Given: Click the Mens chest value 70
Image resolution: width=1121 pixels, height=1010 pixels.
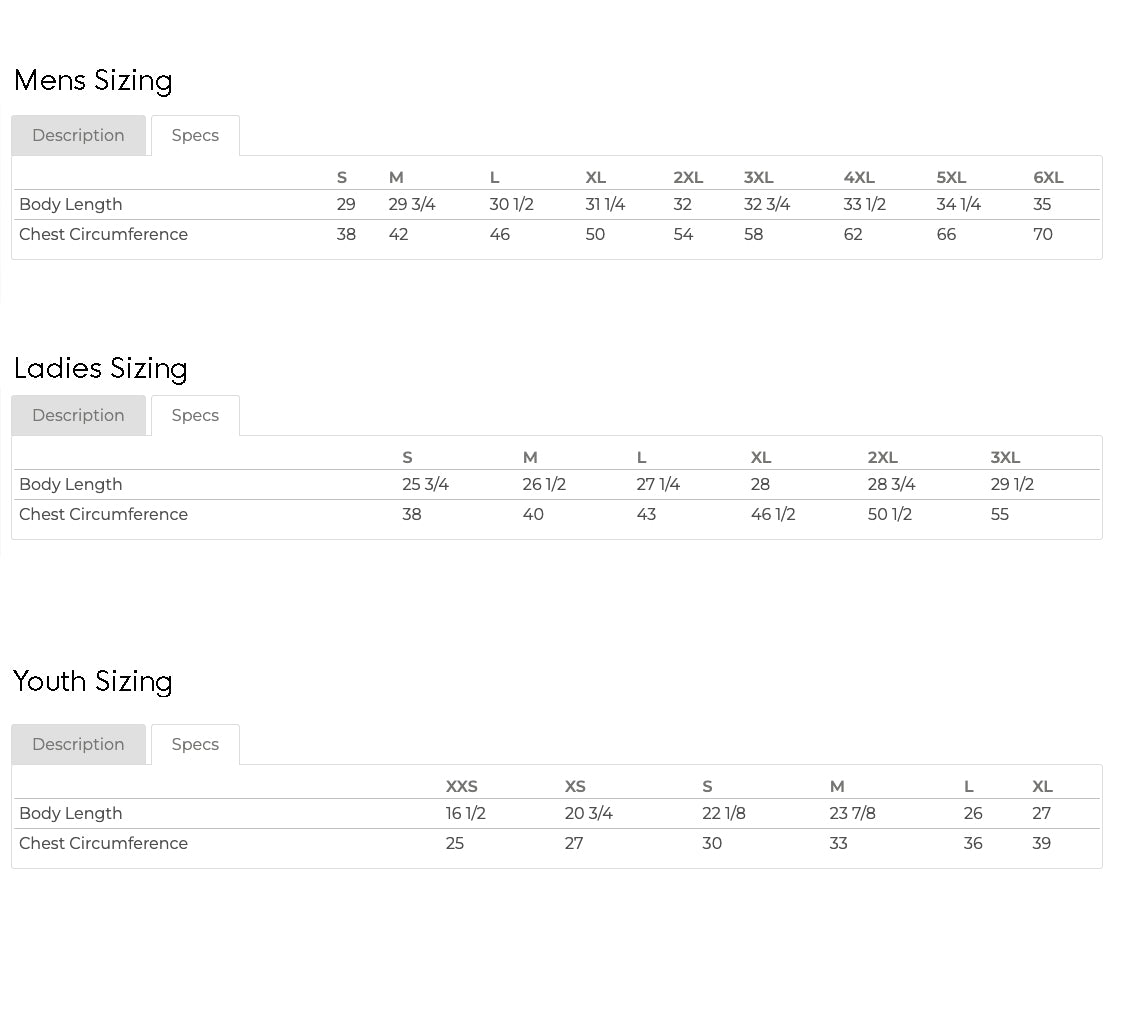Looking at the screenshot, I should click(1043, 234).
